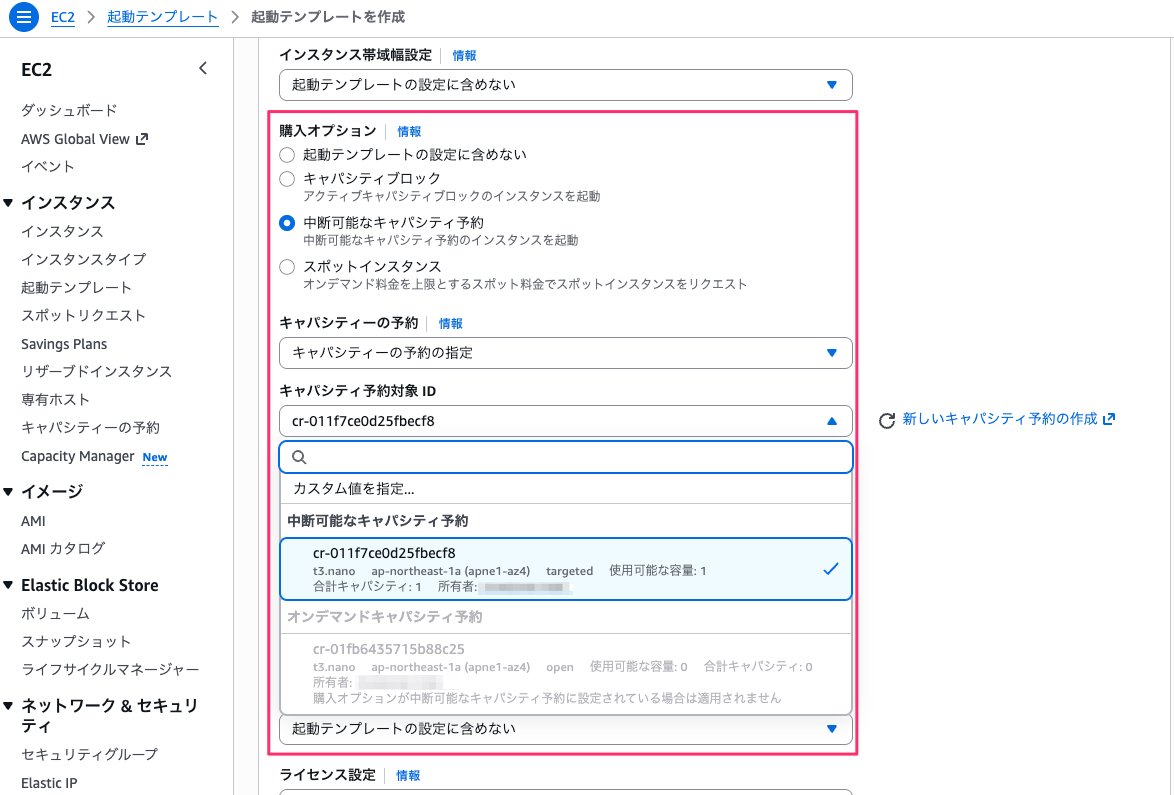Select the スポットインスタンス radio button
This screenshot has width=1174, height=795.
tap(287, 266)
